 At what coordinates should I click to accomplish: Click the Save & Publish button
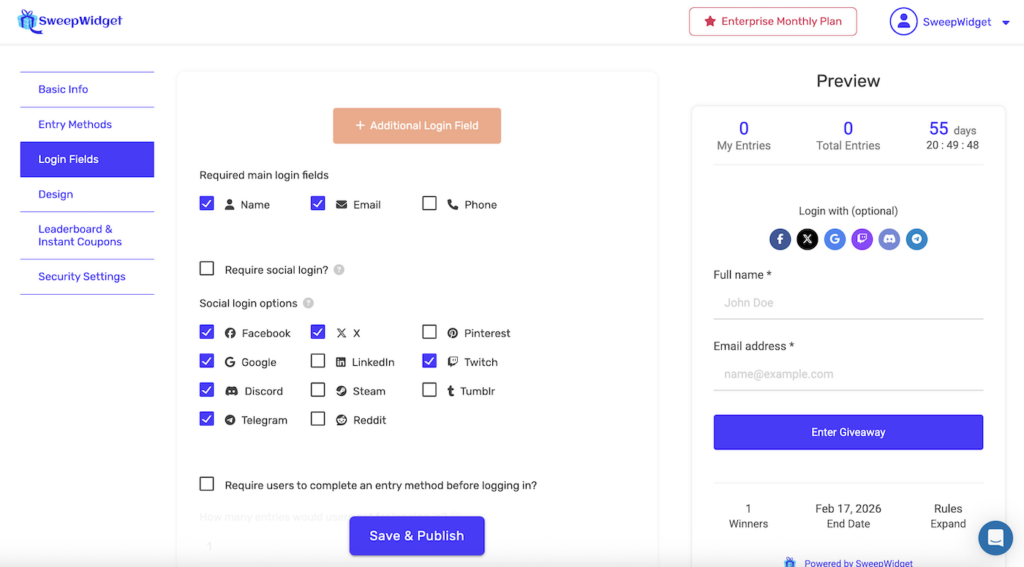[417, 536]
